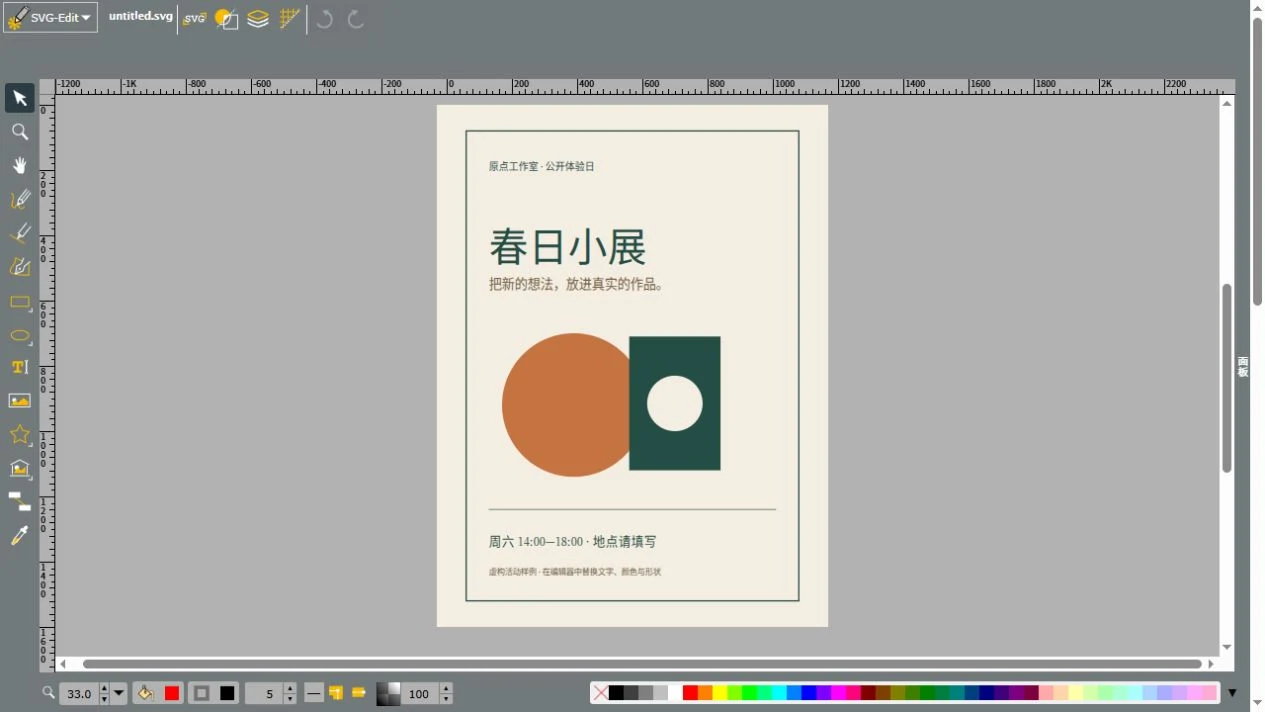The height and width of the screenshot is (712, 1265).
Task: Open the red fill color picker
Action: tap(172, 693)
